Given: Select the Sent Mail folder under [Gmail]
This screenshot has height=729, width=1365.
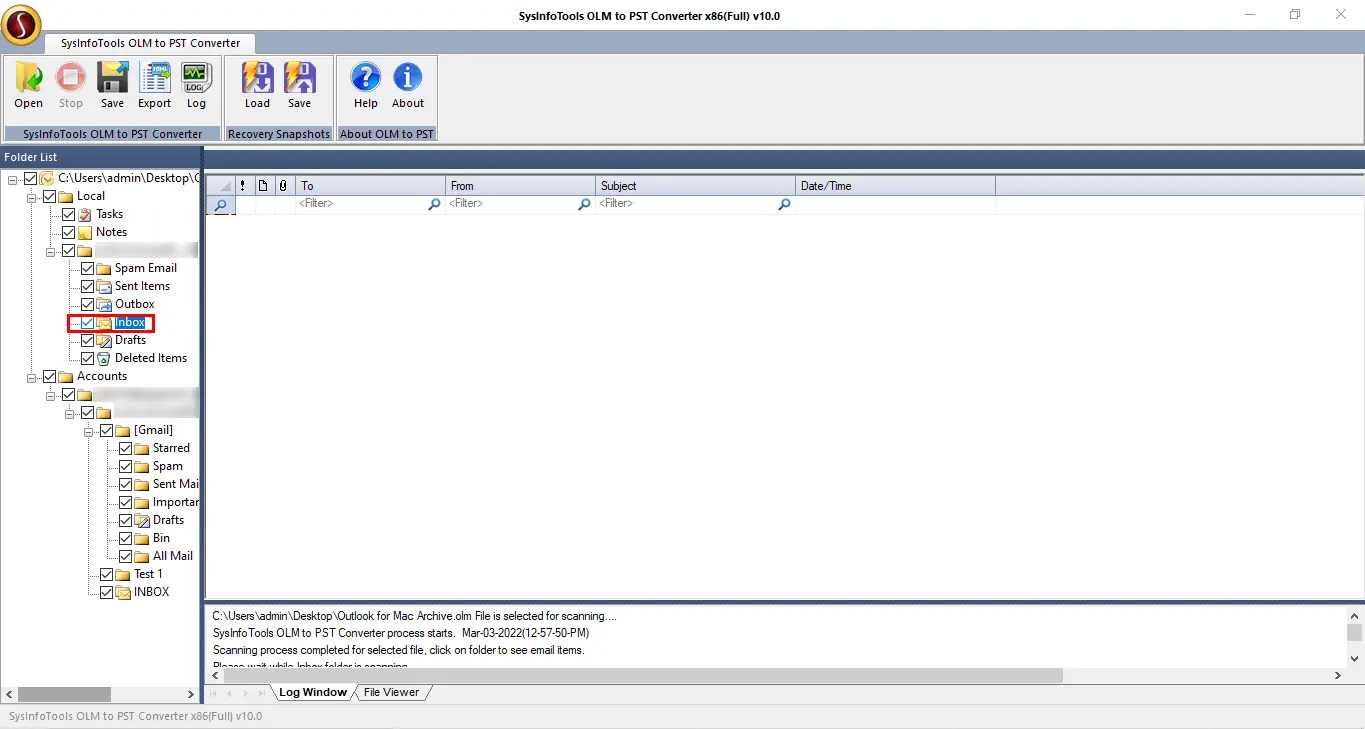Looking at the screenshot, I should pyautogui.click(x=175, y=484).
